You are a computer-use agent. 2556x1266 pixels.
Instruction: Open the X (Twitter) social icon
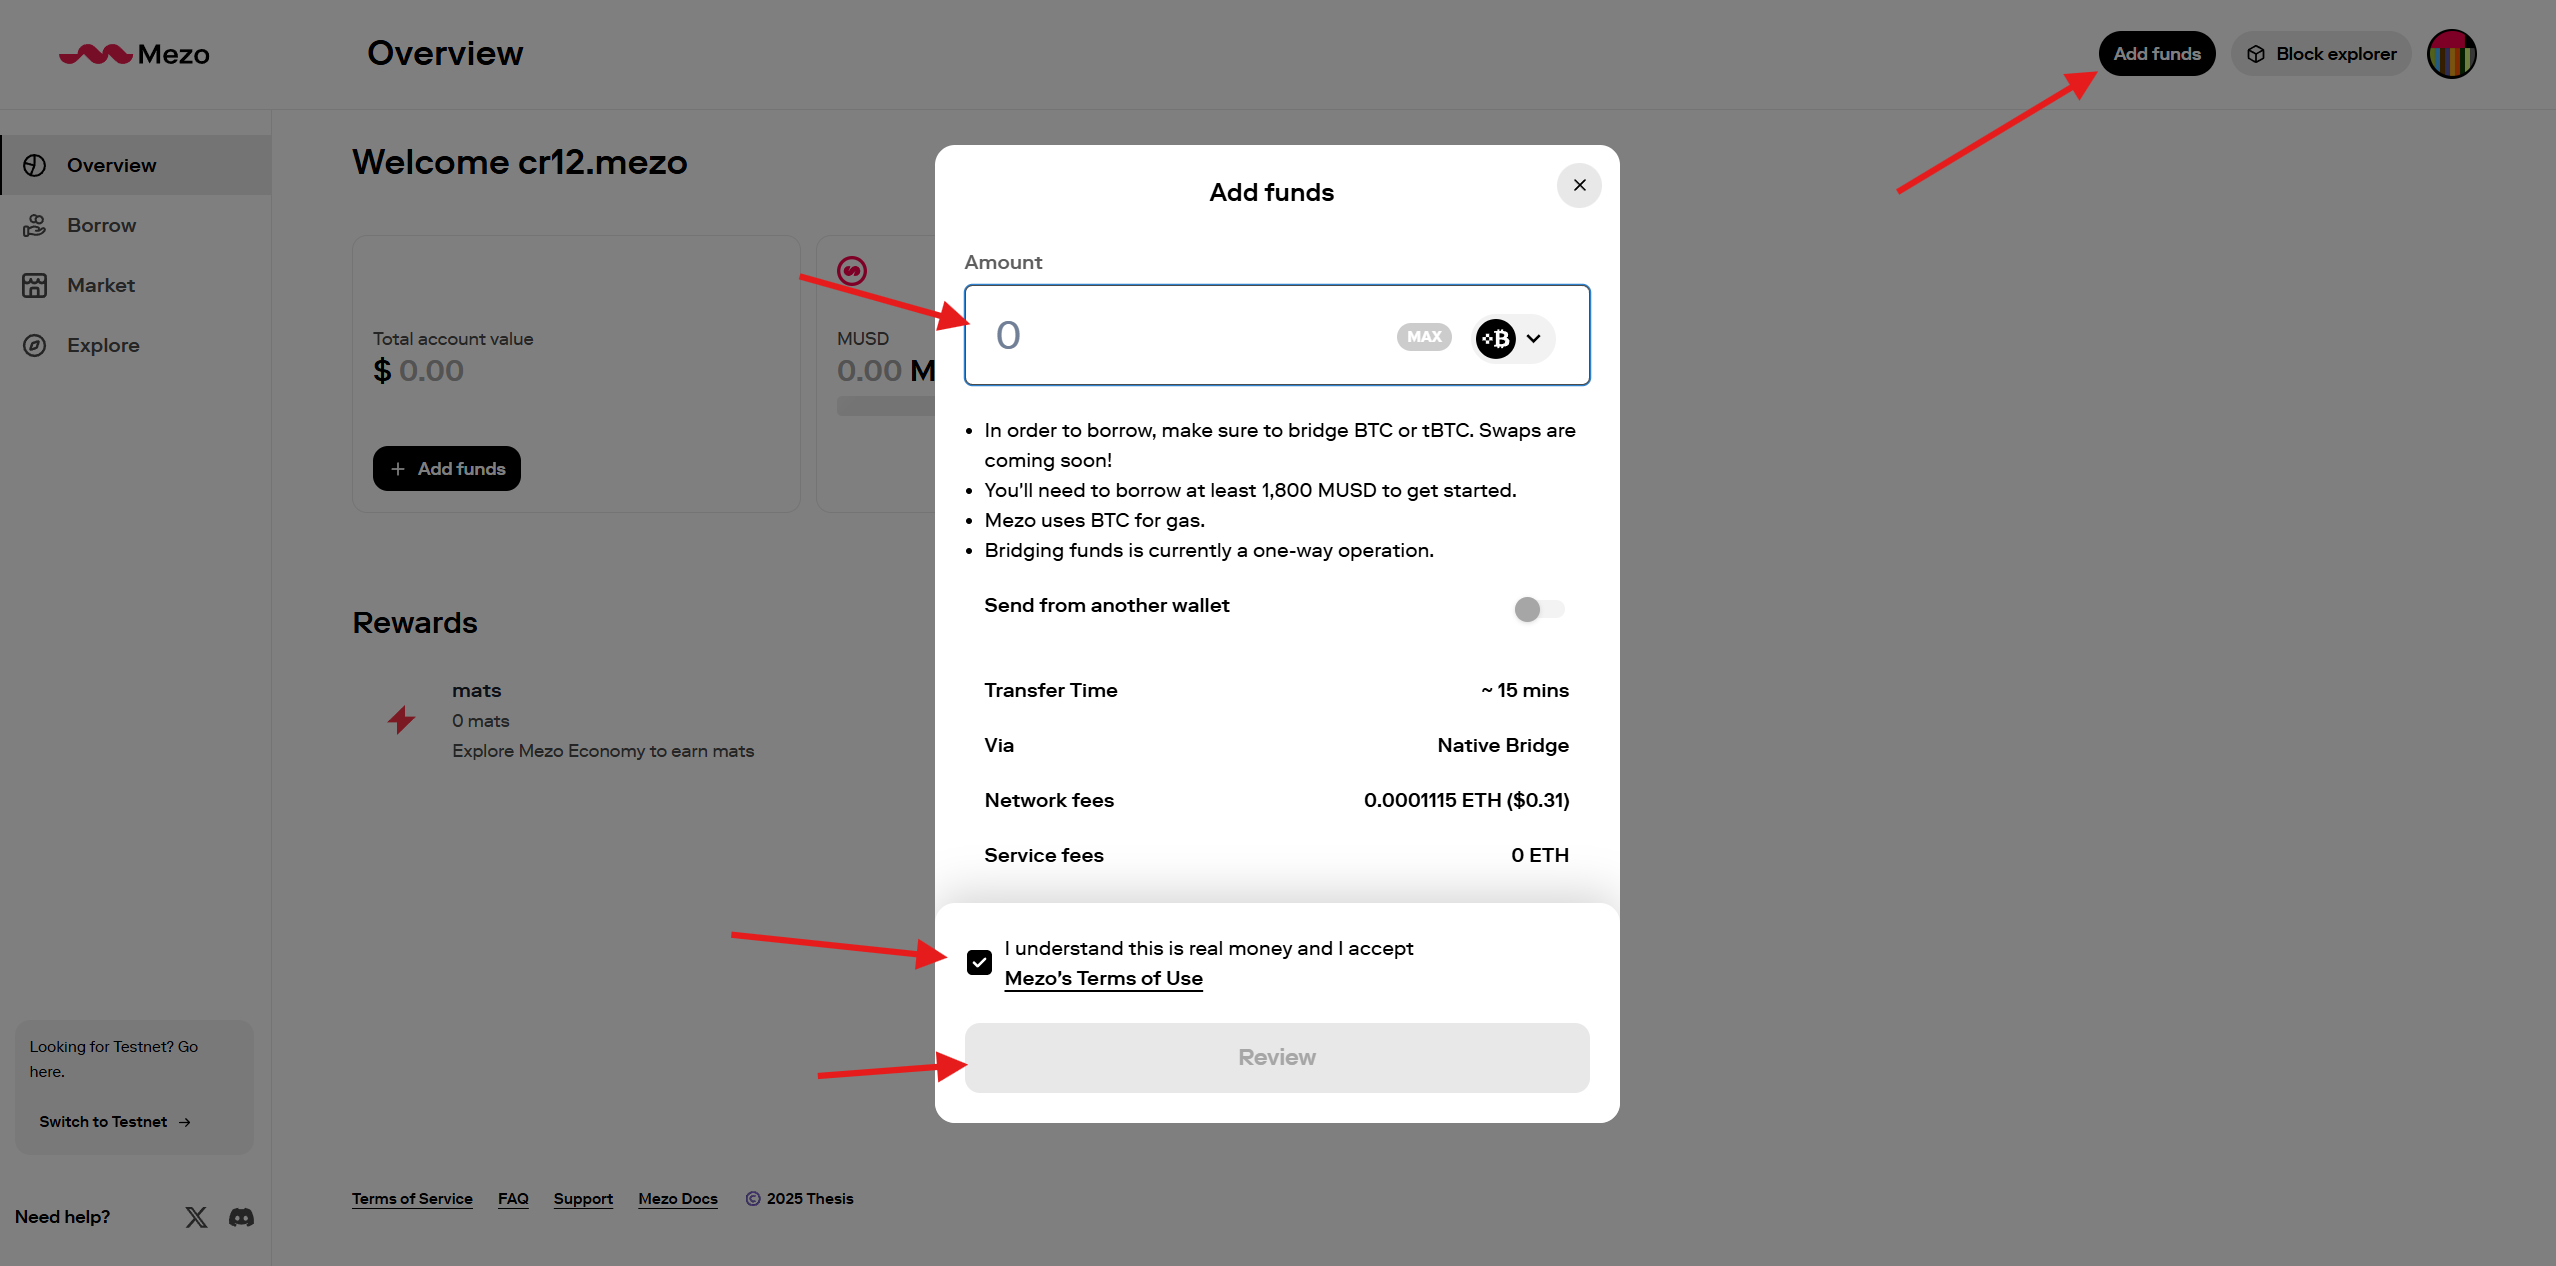[196, 1217]
